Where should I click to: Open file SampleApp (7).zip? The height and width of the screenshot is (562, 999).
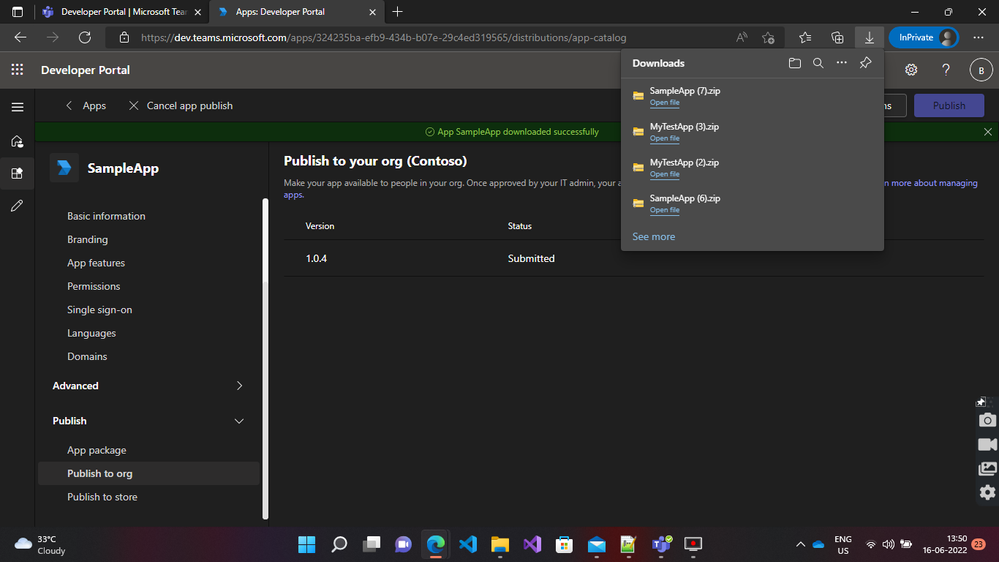(x=665, y=103)
